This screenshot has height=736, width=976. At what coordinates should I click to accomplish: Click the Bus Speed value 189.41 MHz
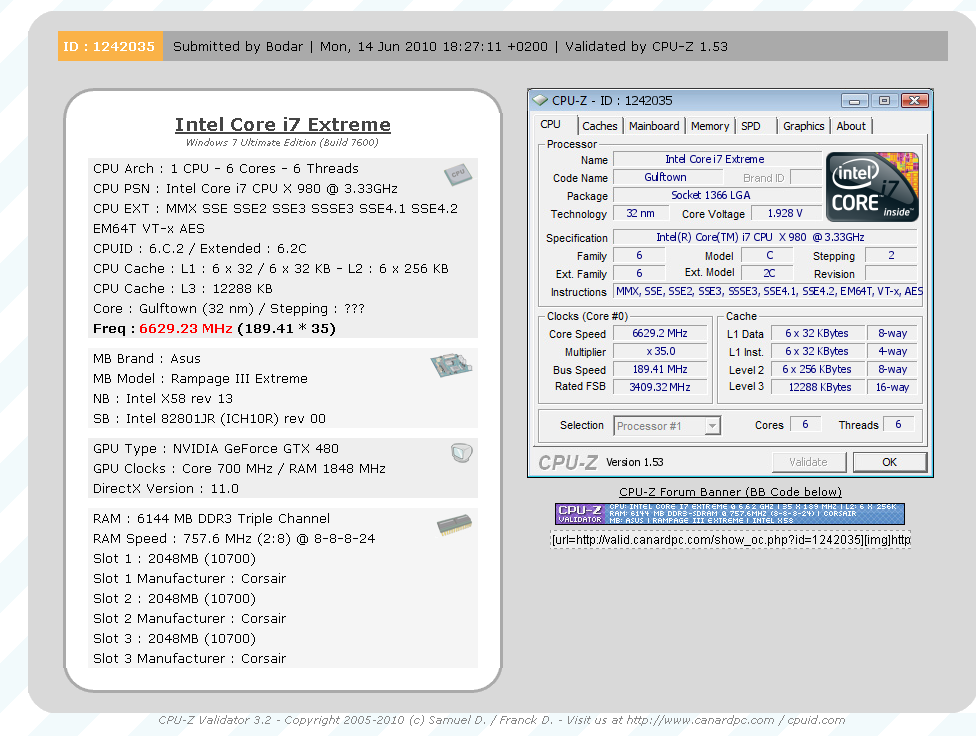pyautogui.click(x=660, y=369)
